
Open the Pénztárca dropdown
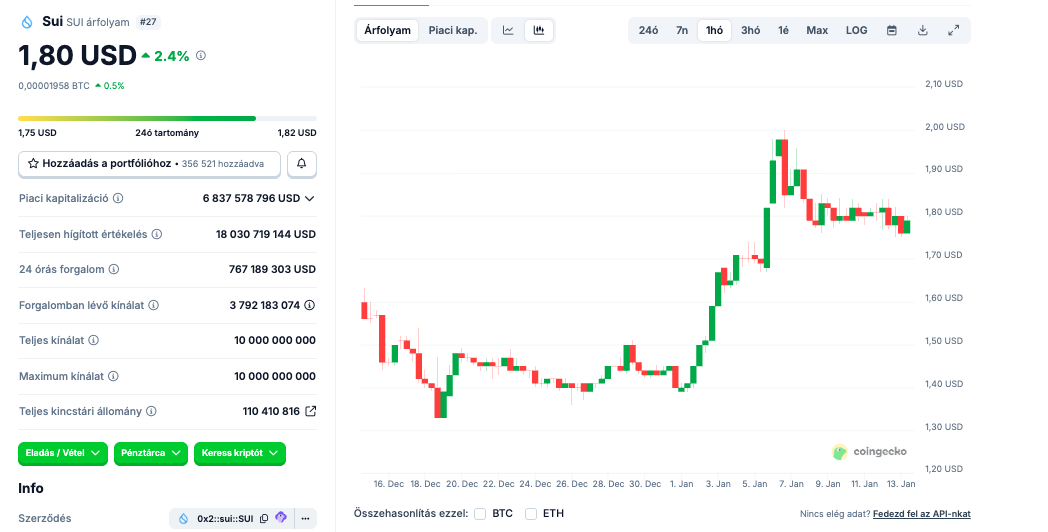click(151, 453)
